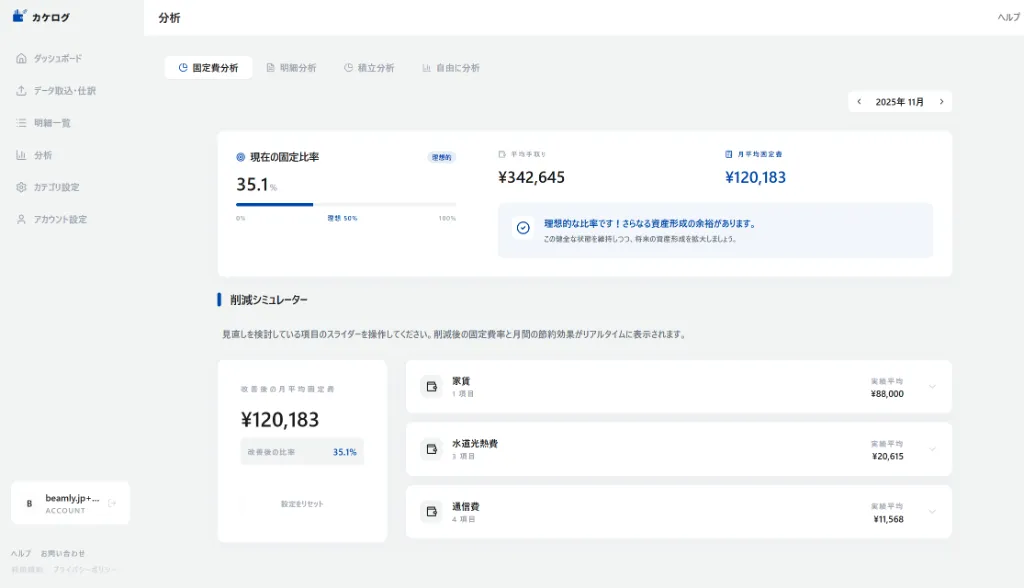Click the 35.1% current ratio value
This screenshot has width=1024, height=588.
click(x=257, y=185)
